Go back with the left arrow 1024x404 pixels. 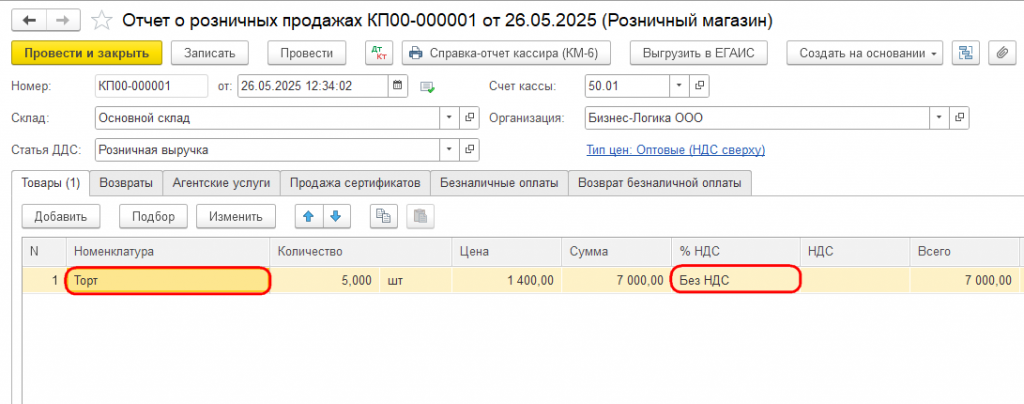pyautogui.click(x=30, y=20)
